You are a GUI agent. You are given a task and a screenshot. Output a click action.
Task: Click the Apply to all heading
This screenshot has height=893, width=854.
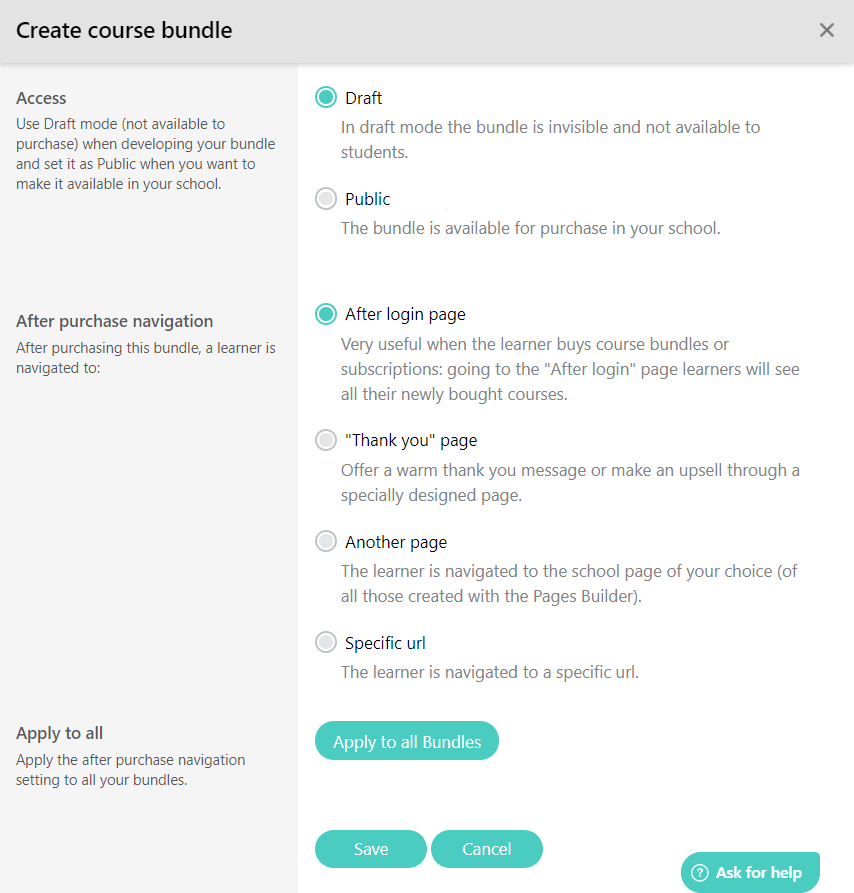58,732
